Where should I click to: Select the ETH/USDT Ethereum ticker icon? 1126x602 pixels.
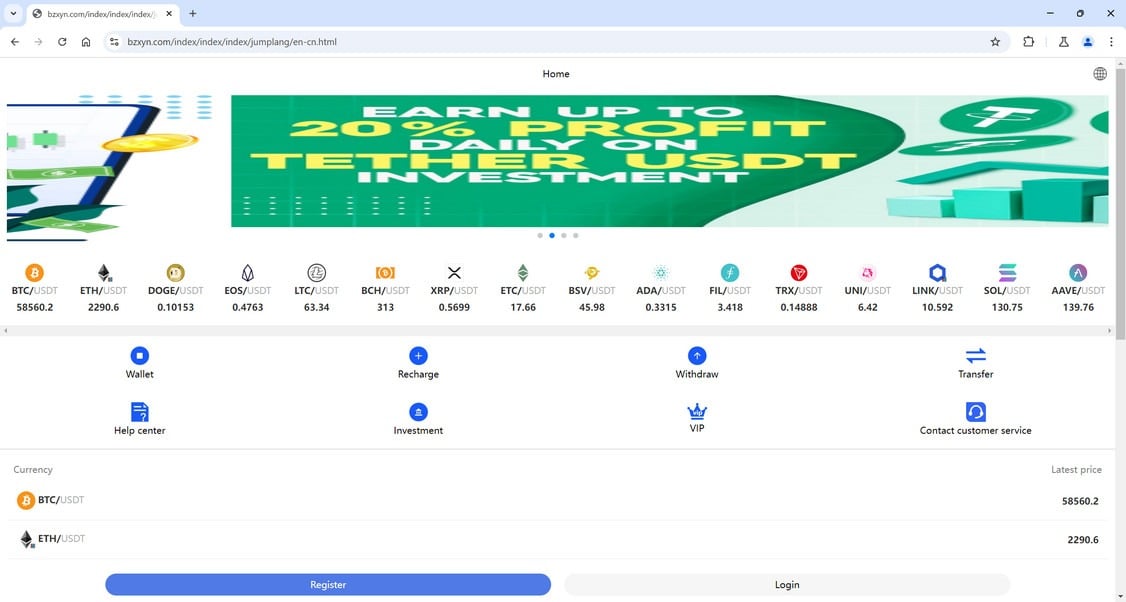coord(104,273)
